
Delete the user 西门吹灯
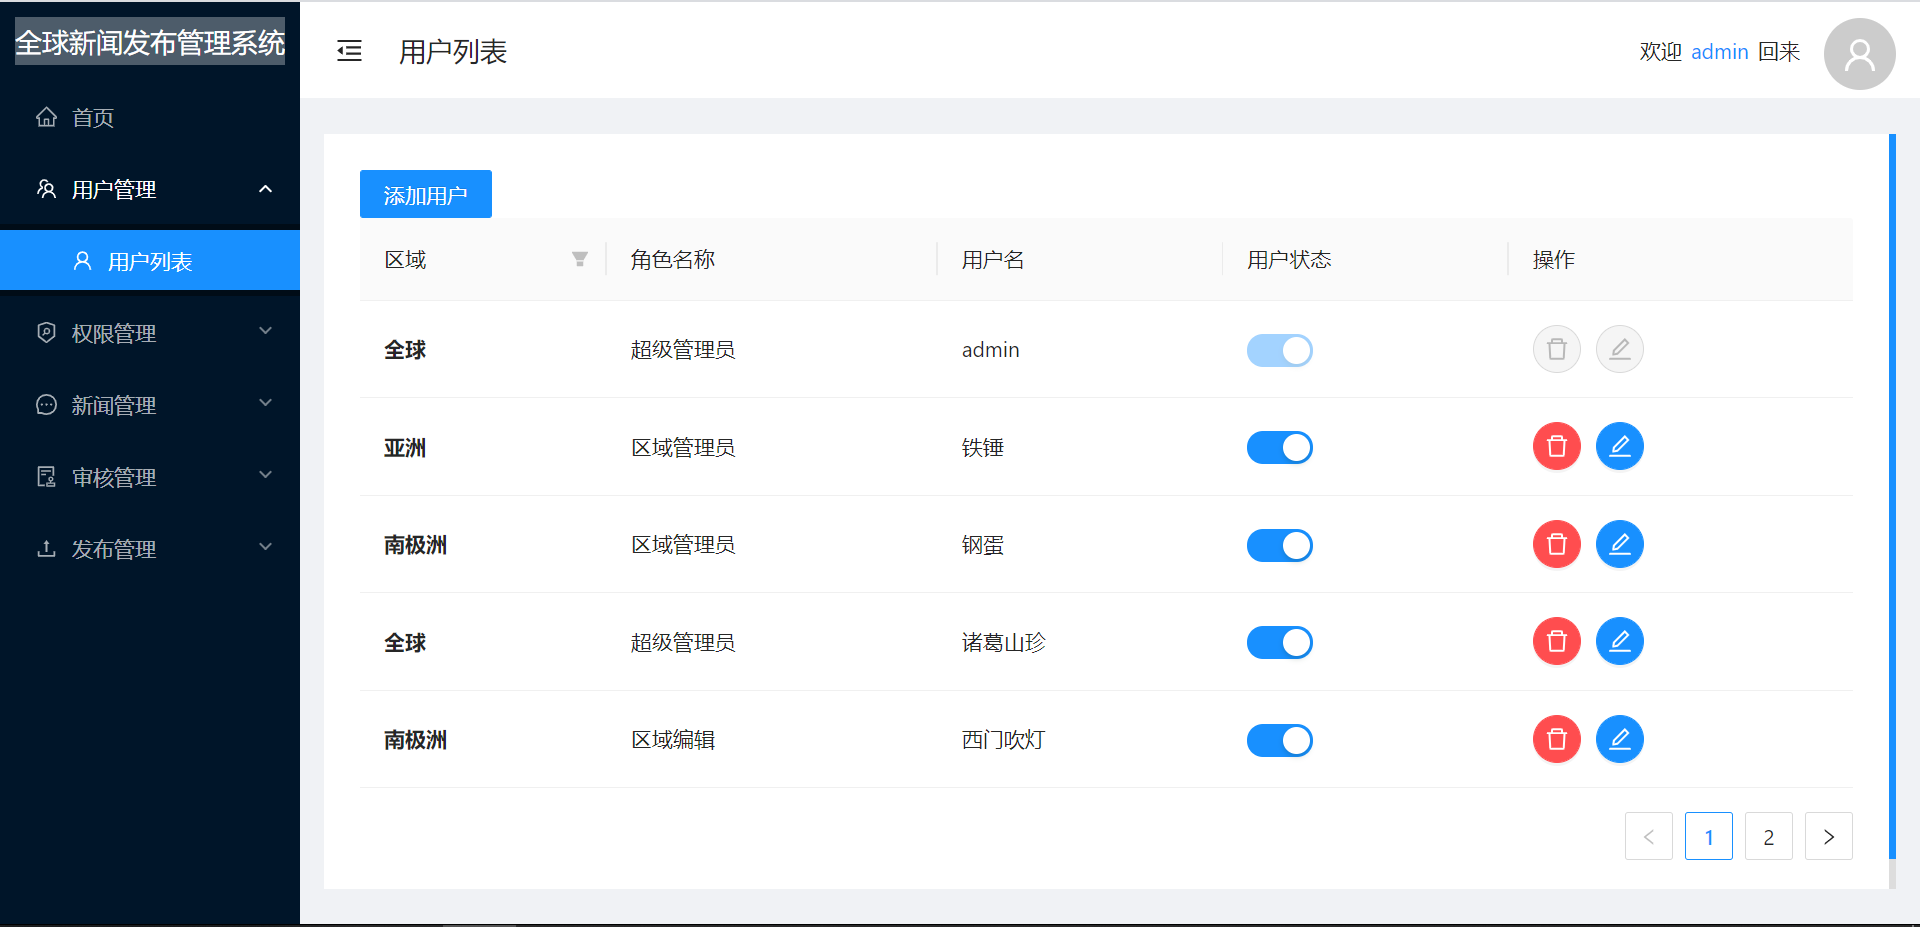(1556, 739)
